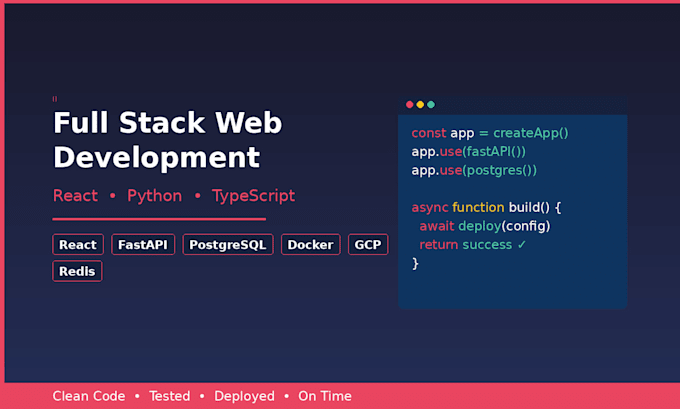Click the red dot in code window
This screenshot has width=680, height=409.
(x=409, y=105)
